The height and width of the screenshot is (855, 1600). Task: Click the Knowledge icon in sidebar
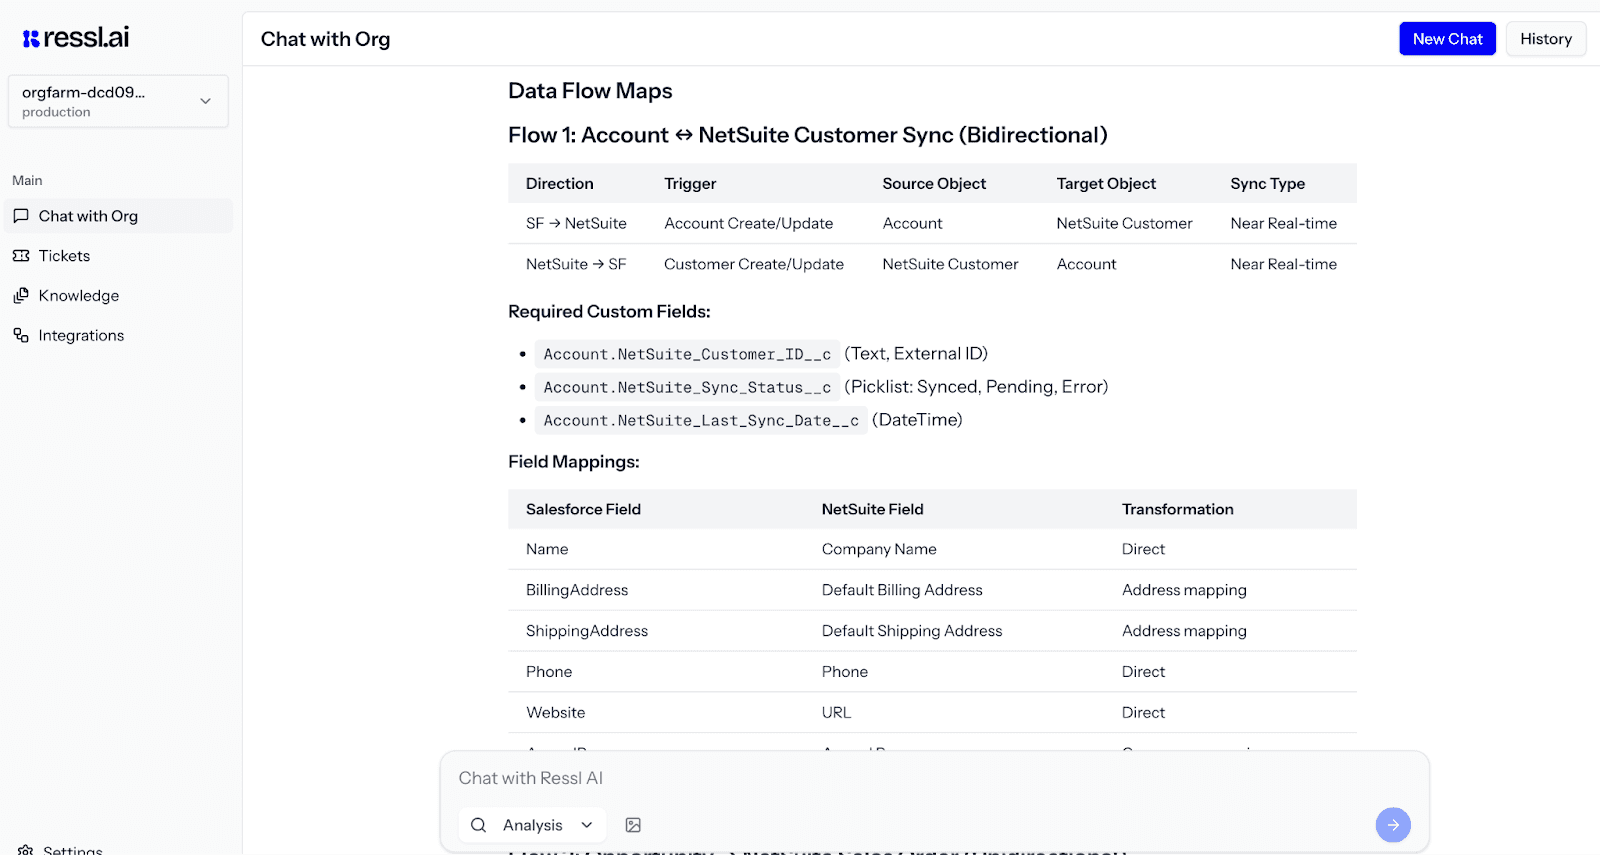21,296
